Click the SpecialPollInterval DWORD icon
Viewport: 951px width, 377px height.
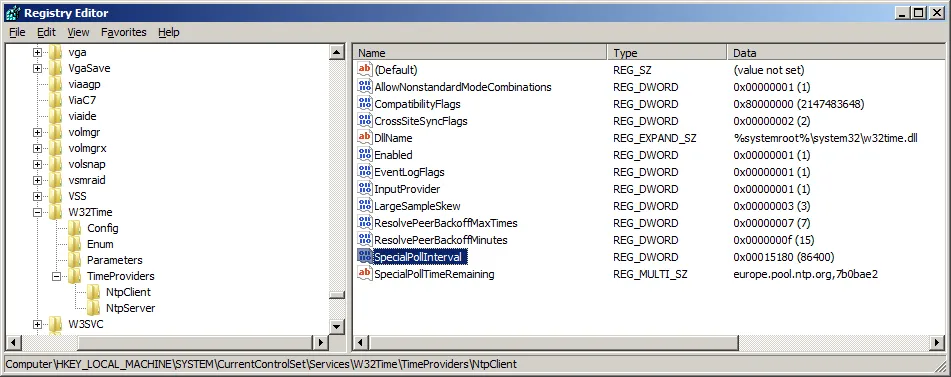[x=365, y=257]
